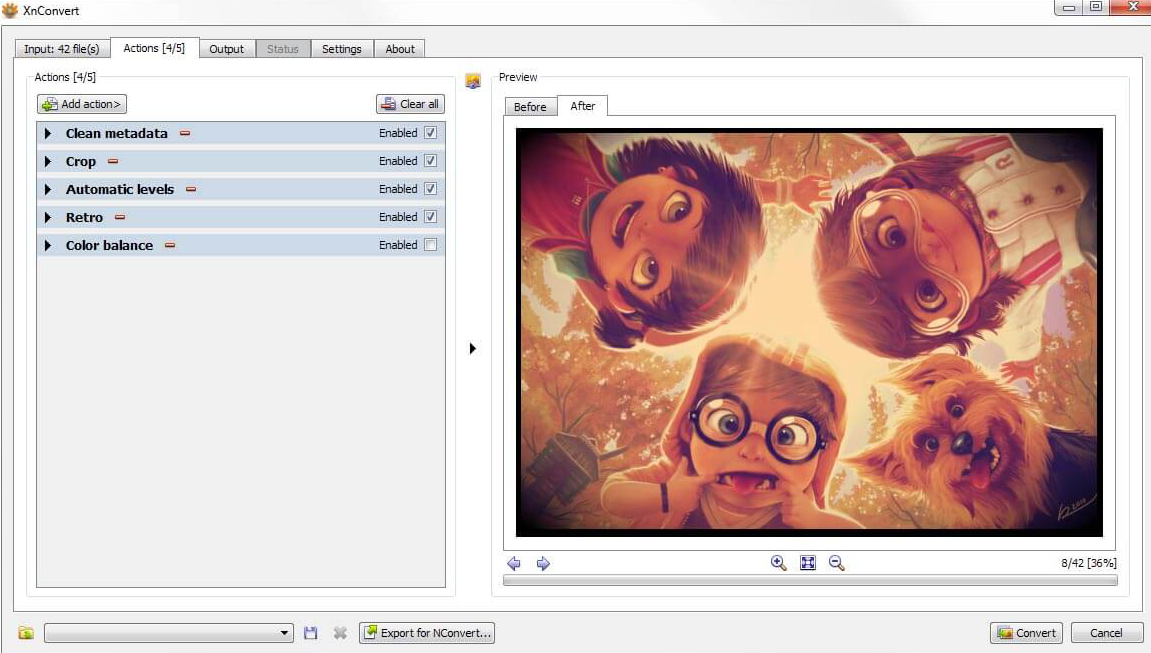The width and height of the screenshot is (1151, 653).
Task: Click the fit-to-window zoom icon
Action: [x=808, y=563]
